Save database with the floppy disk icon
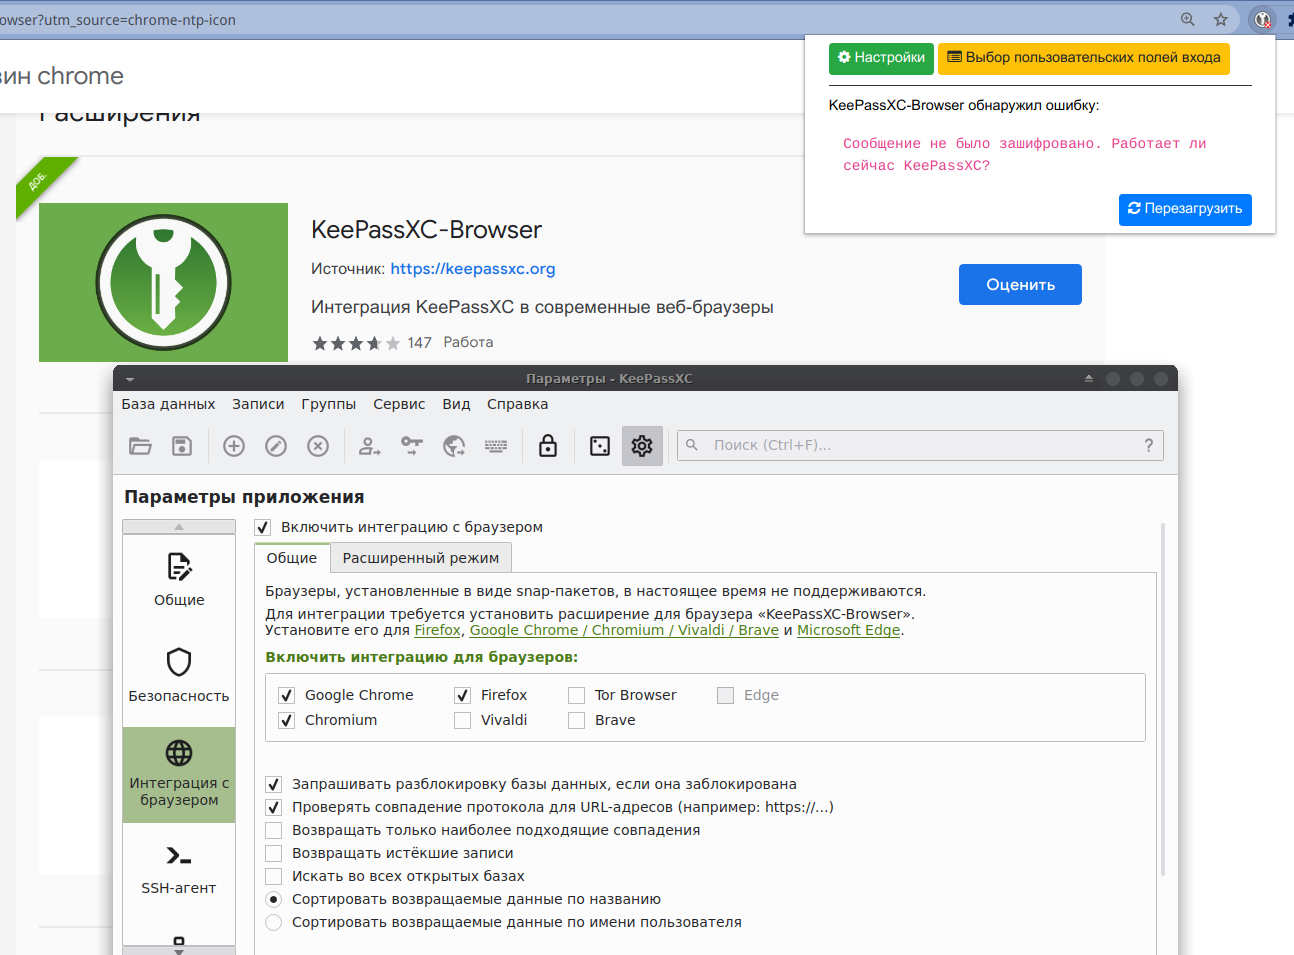1294x955 pixels. coord(182,446)
